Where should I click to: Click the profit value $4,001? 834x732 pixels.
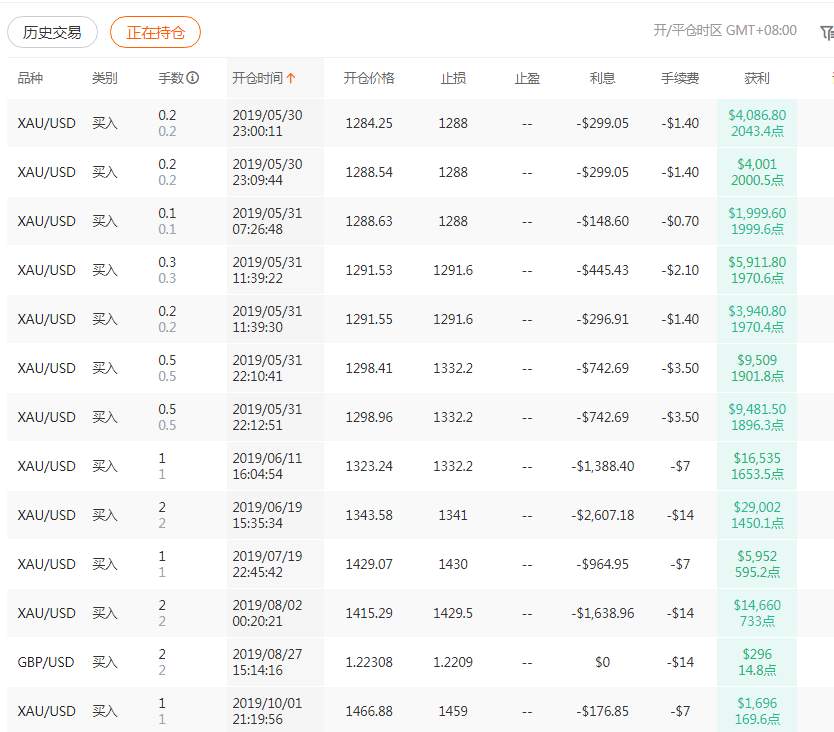coord(757,164)
